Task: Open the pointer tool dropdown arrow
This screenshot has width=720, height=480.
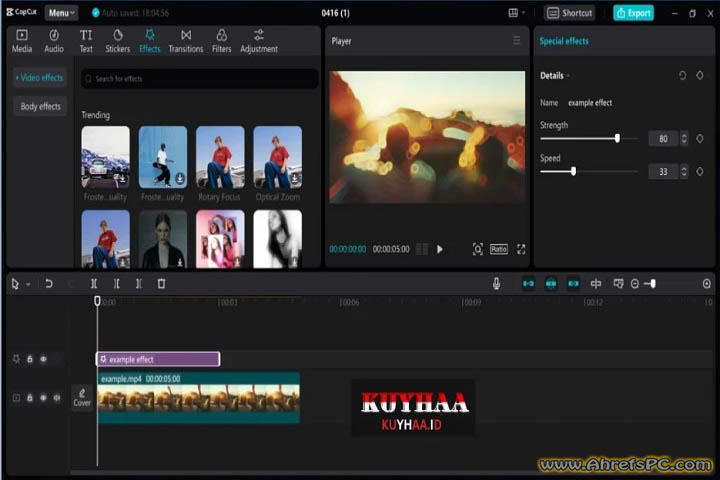Action: tap(28, 284)
